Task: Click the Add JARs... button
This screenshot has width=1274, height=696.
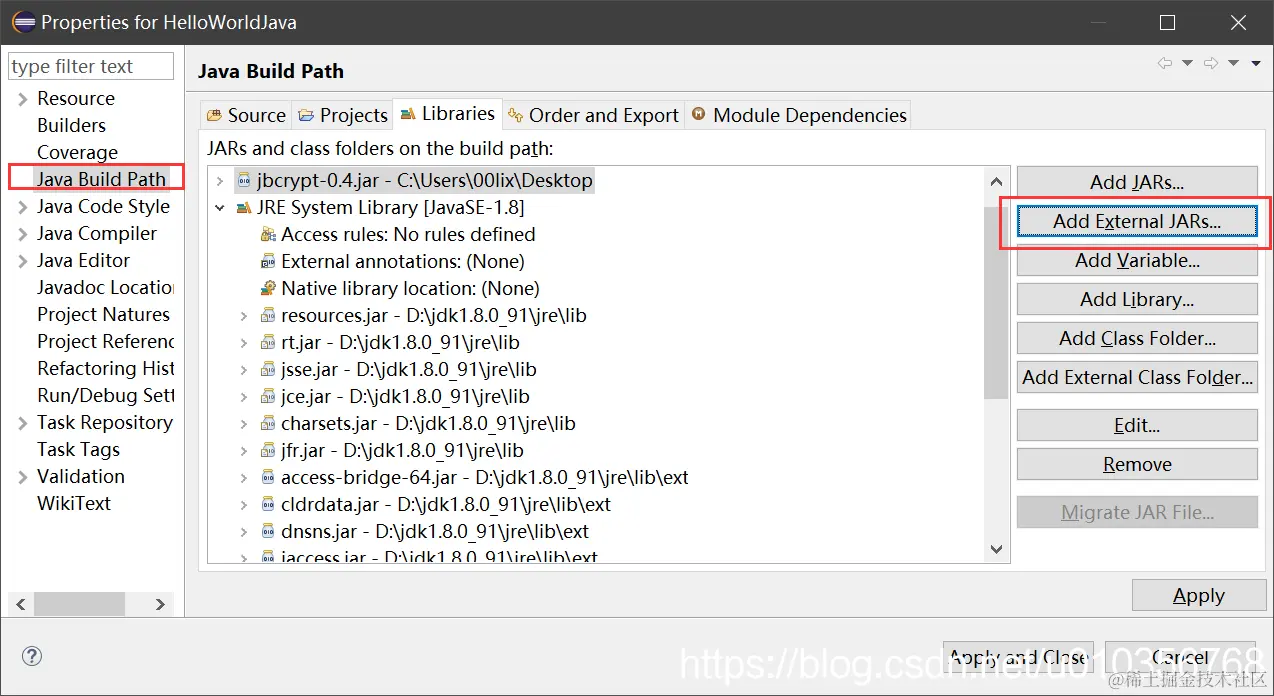Action: click(1137, 183)
